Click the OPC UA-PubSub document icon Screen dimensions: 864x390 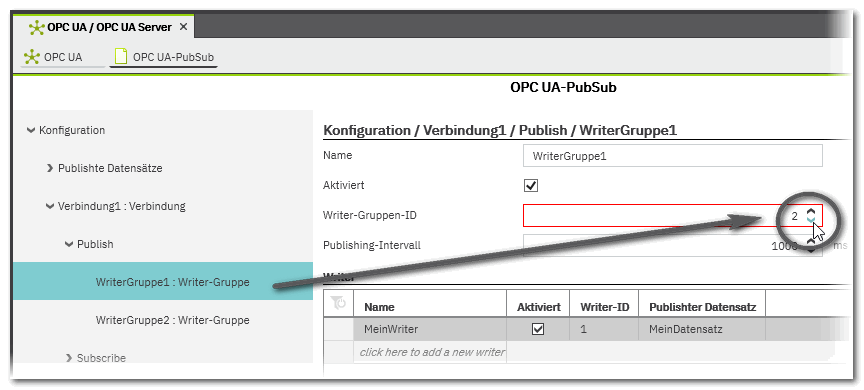coord(120,56)
